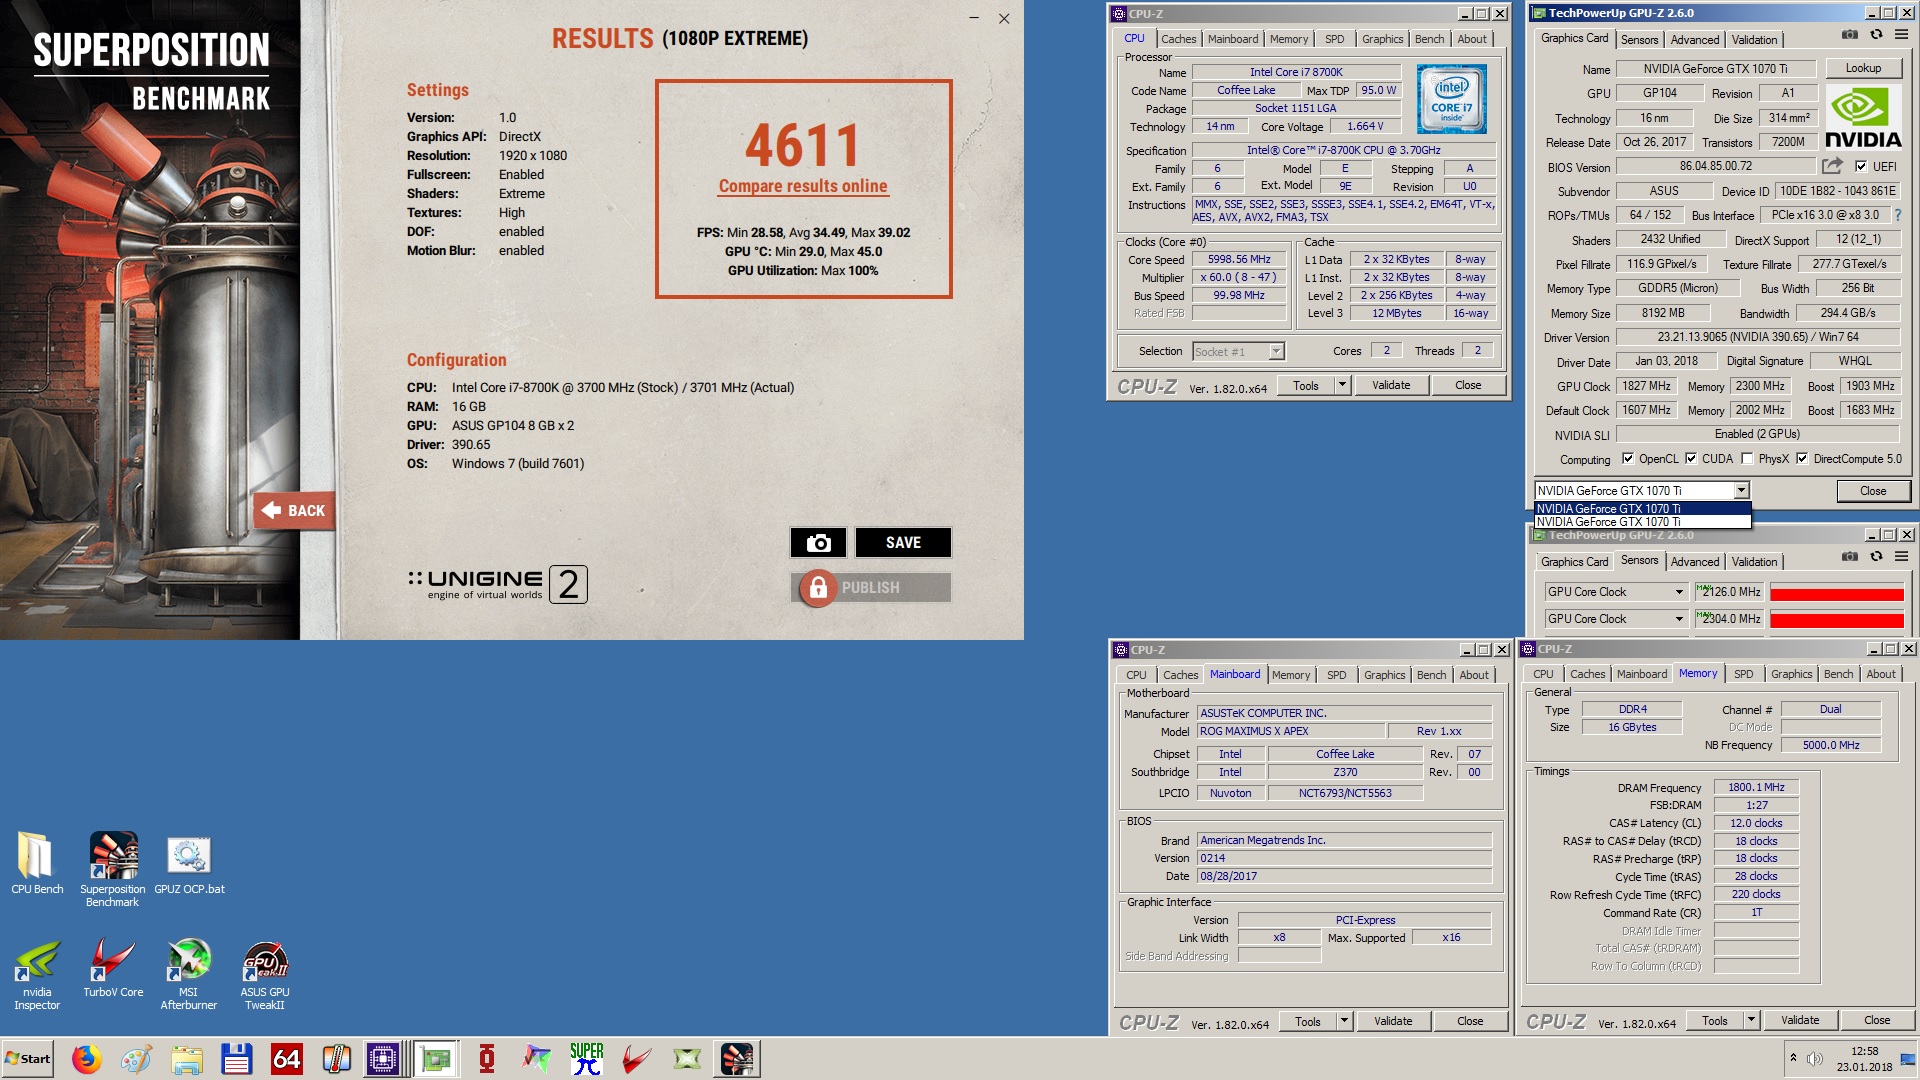Image resolution: width=1920 pixels, height=1080 pixels.
Task: Click the AIDA64 icon in the taskbar
Action: tap(287, 1058)
